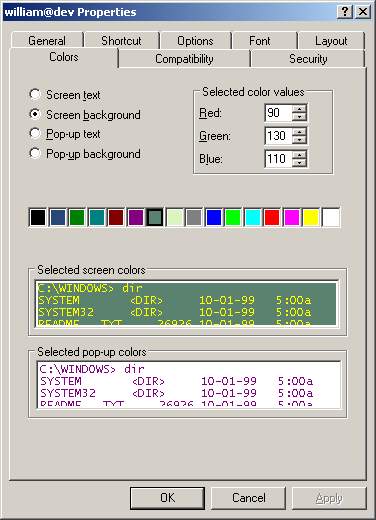The height and width of the screenshot is (520, 376).
Task: Go to the Security tab
Action: click(x=308, y=59)
